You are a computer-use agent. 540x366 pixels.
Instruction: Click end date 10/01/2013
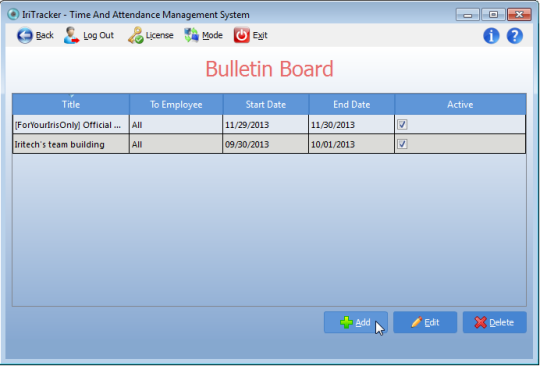(333, 144)
